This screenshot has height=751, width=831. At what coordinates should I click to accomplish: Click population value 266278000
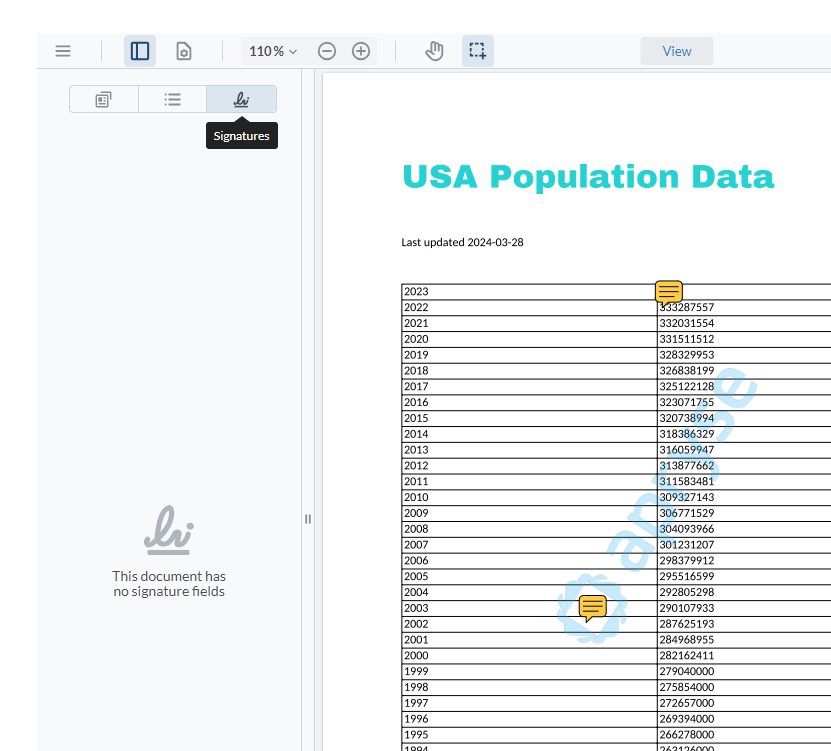(x=686, y=735)
